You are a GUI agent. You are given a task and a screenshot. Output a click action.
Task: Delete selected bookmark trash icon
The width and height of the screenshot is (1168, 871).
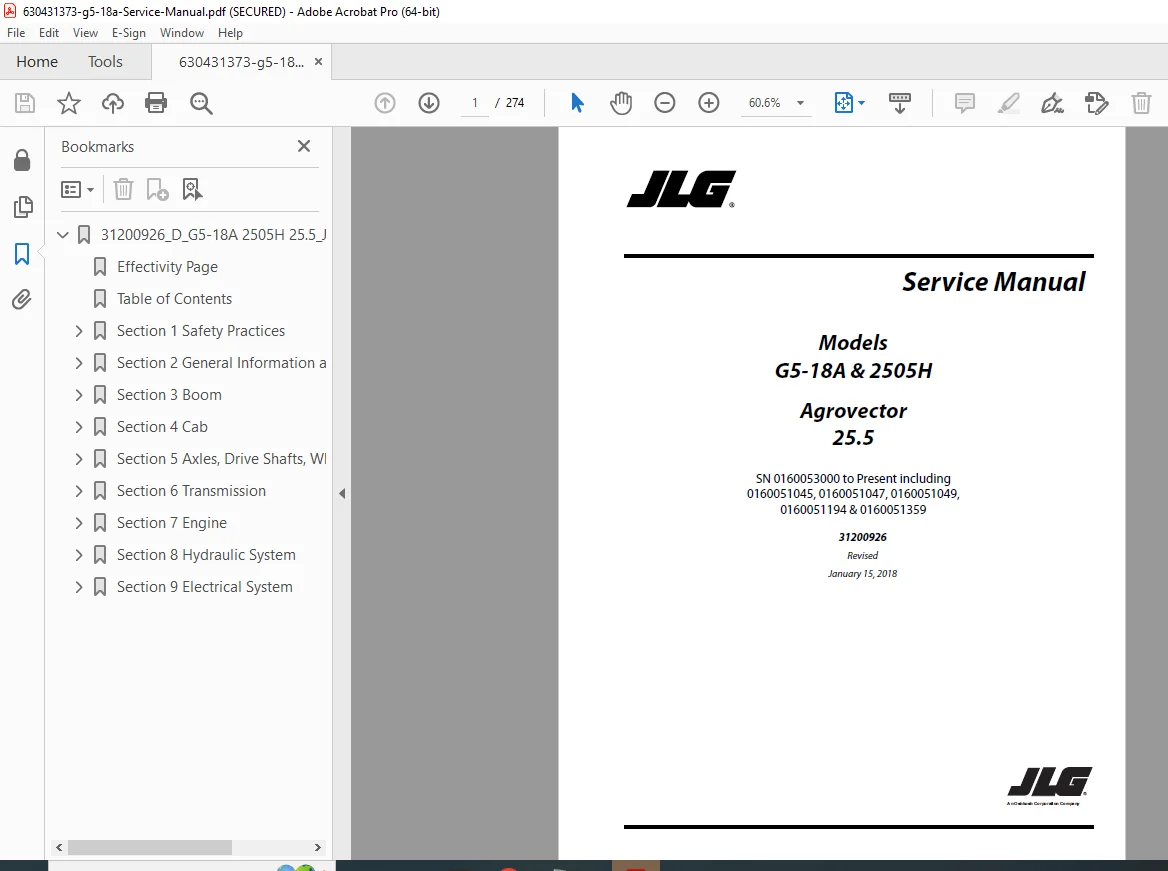[123, 189]
